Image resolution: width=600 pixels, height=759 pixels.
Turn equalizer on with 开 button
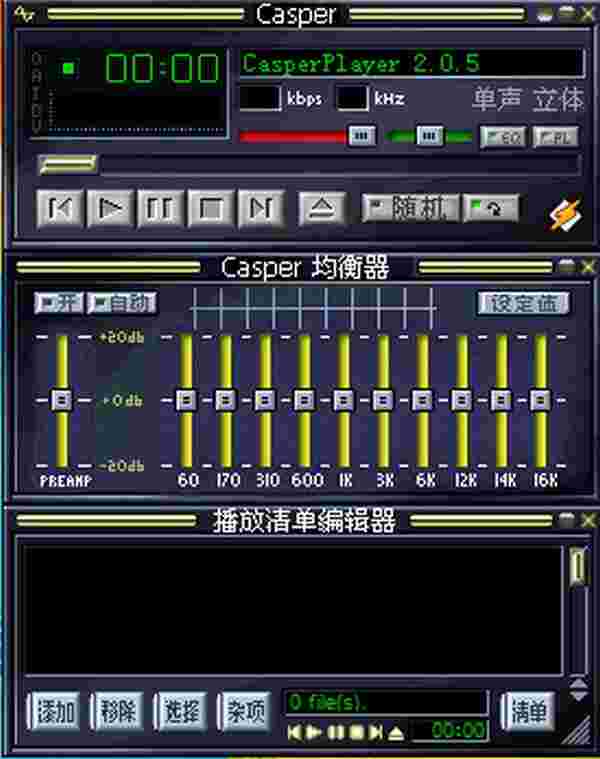click(59, 303)
